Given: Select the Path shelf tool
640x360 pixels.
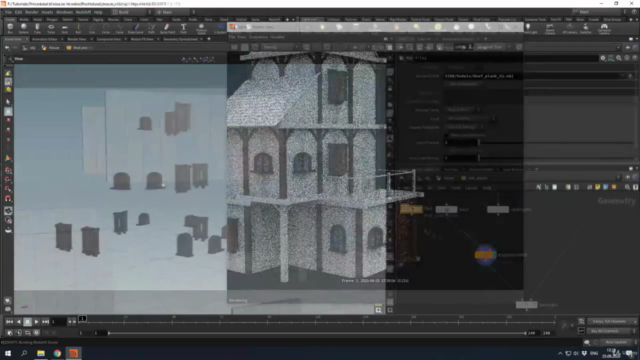Looking at the screenshot, I should point(151,28).
